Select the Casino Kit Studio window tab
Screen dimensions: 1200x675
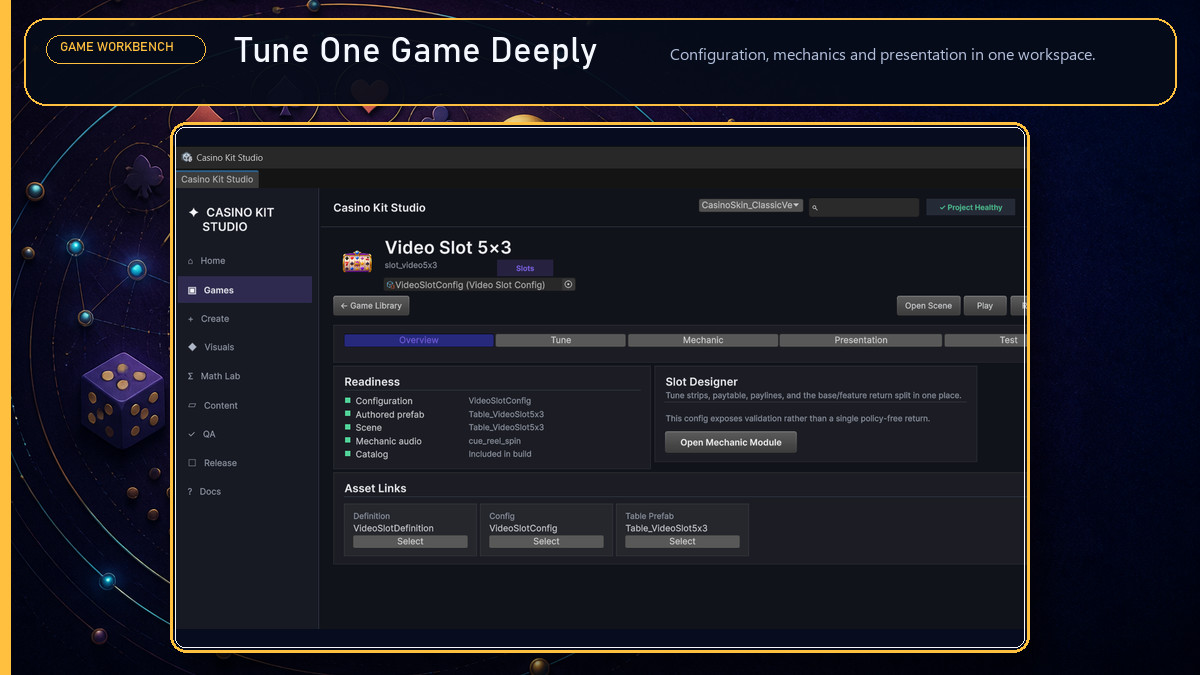[218, 179]
